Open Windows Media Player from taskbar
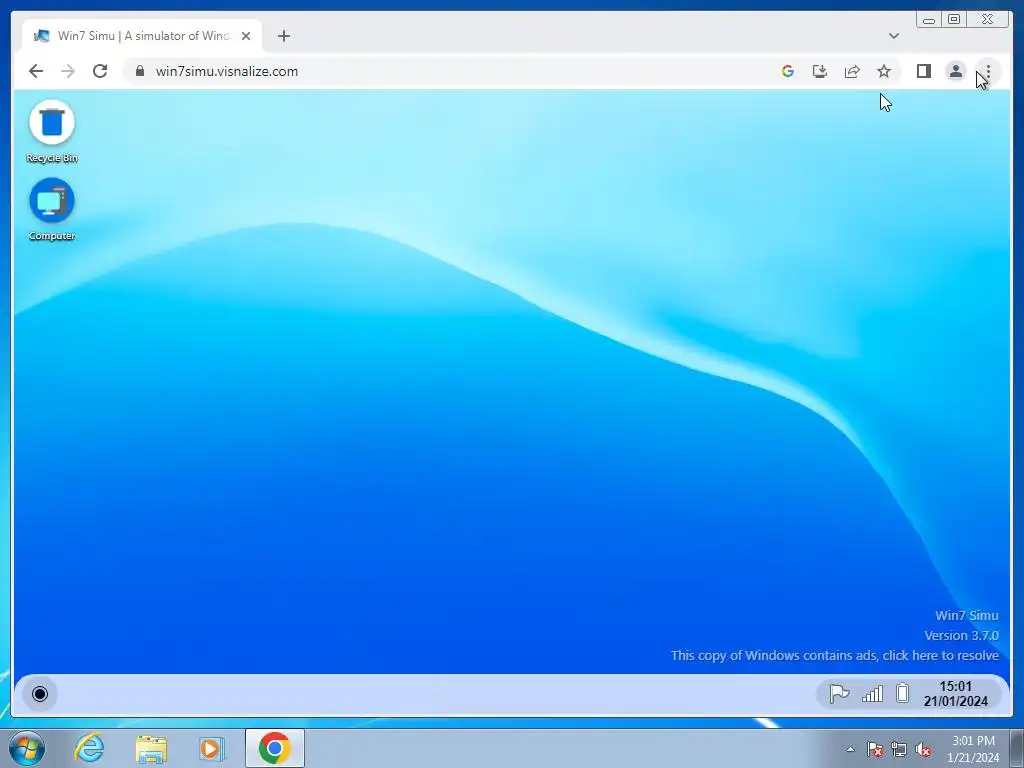Image resolution: width=1024 pixels, height=768 pixels. pyautogui.click(x=212, y=748)
